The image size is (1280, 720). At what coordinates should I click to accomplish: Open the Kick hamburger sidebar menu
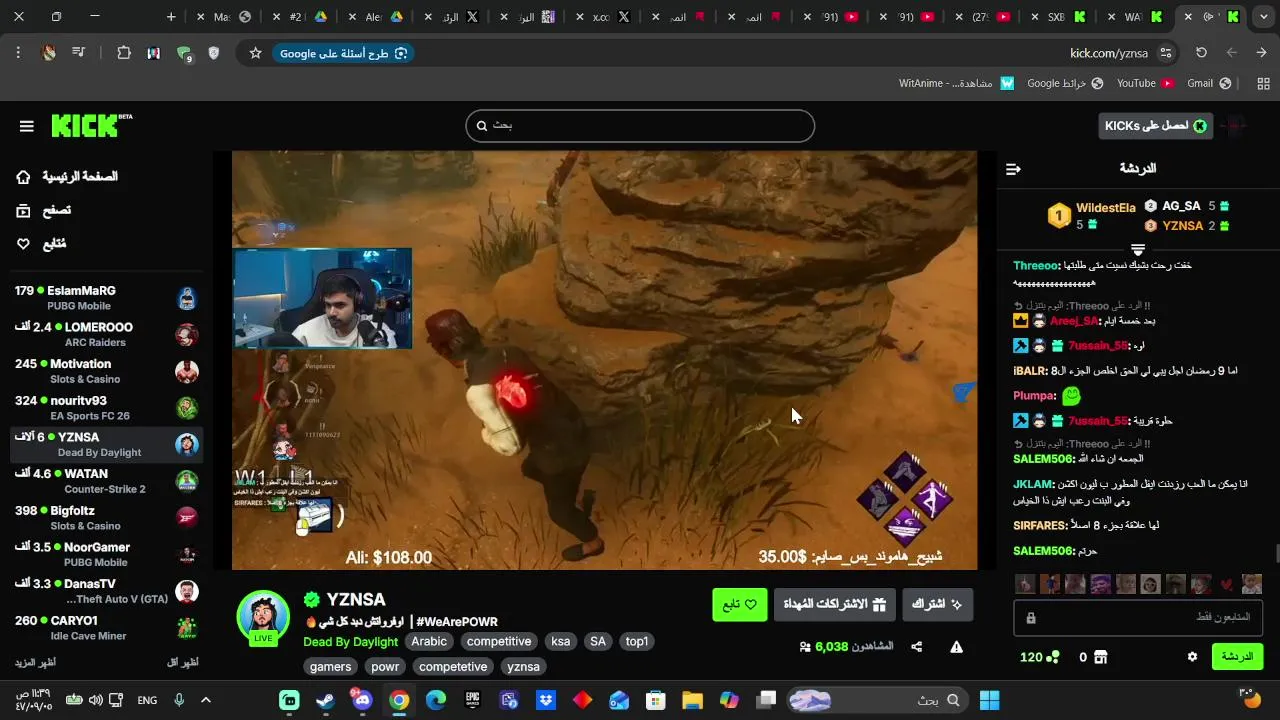coord(27,126)
